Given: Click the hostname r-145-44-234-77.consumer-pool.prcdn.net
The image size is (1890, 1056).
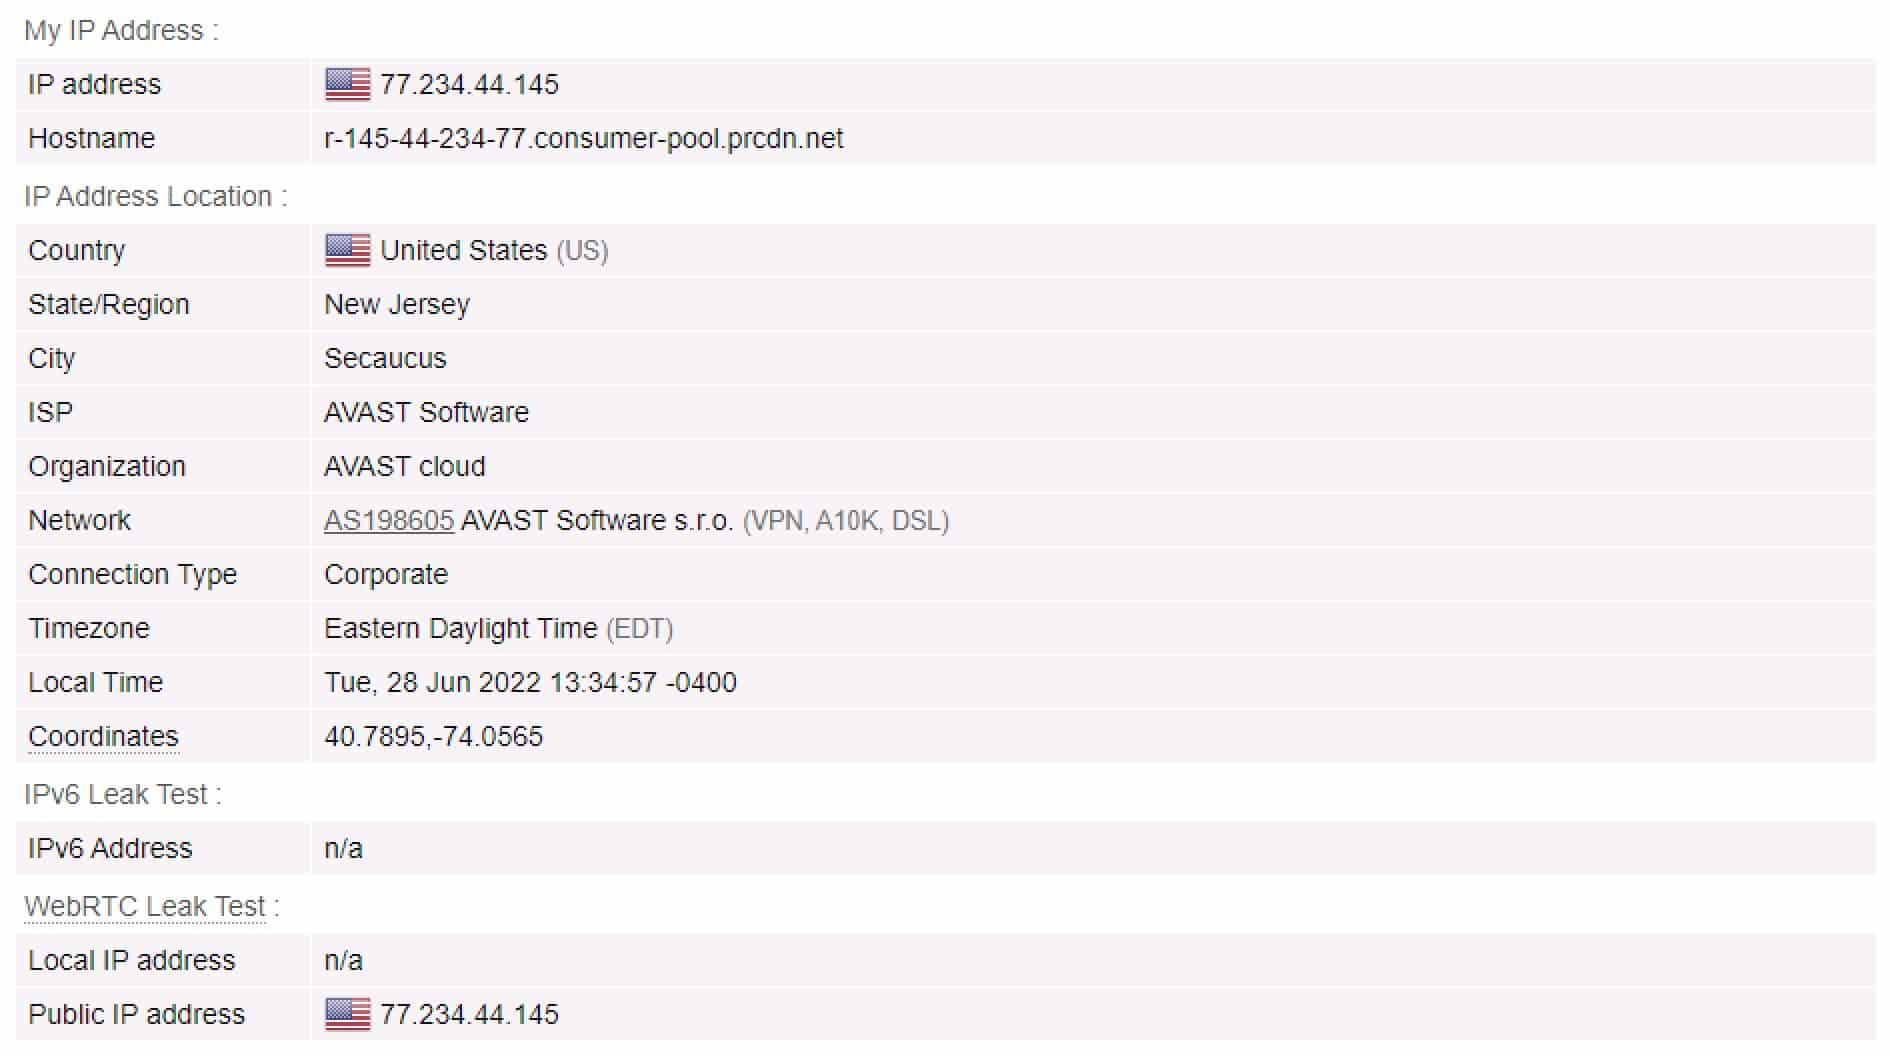Looking at the screenshot, I should click(x=584, y=138).
